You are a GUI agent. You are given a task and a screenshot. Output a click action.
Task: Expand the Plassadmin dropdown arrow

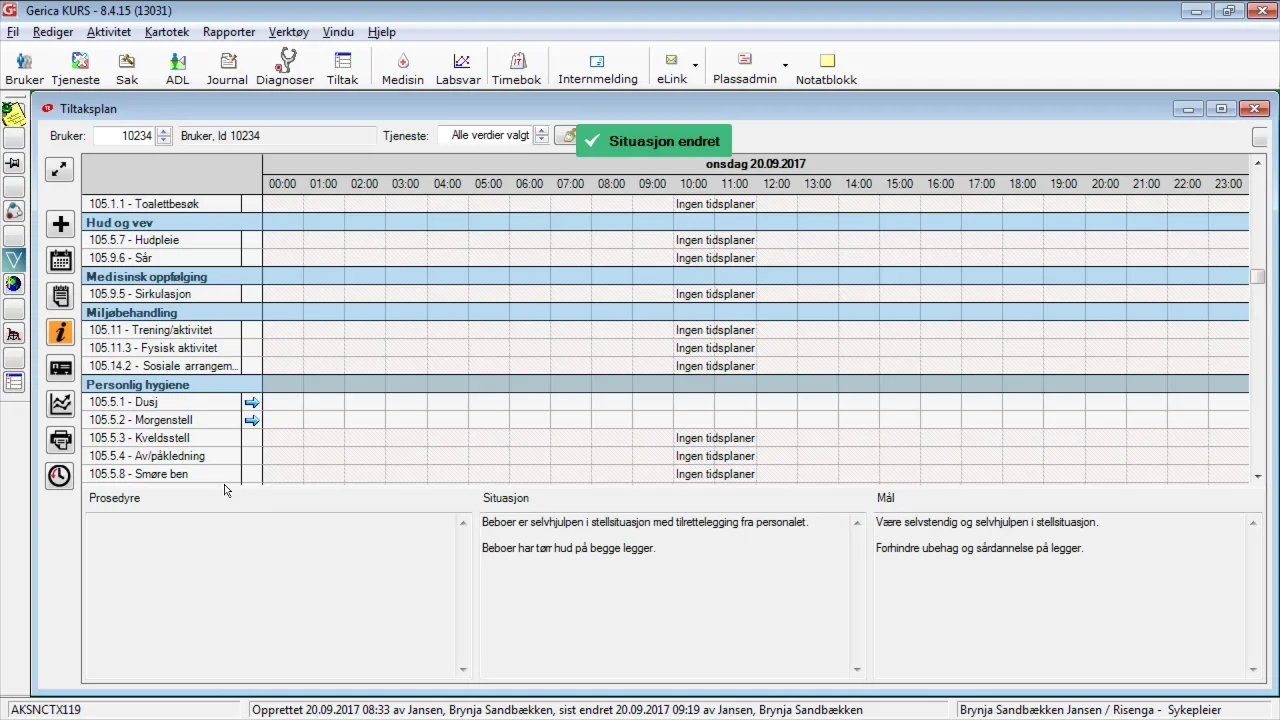pyautogui.click(x=785, y=66)
